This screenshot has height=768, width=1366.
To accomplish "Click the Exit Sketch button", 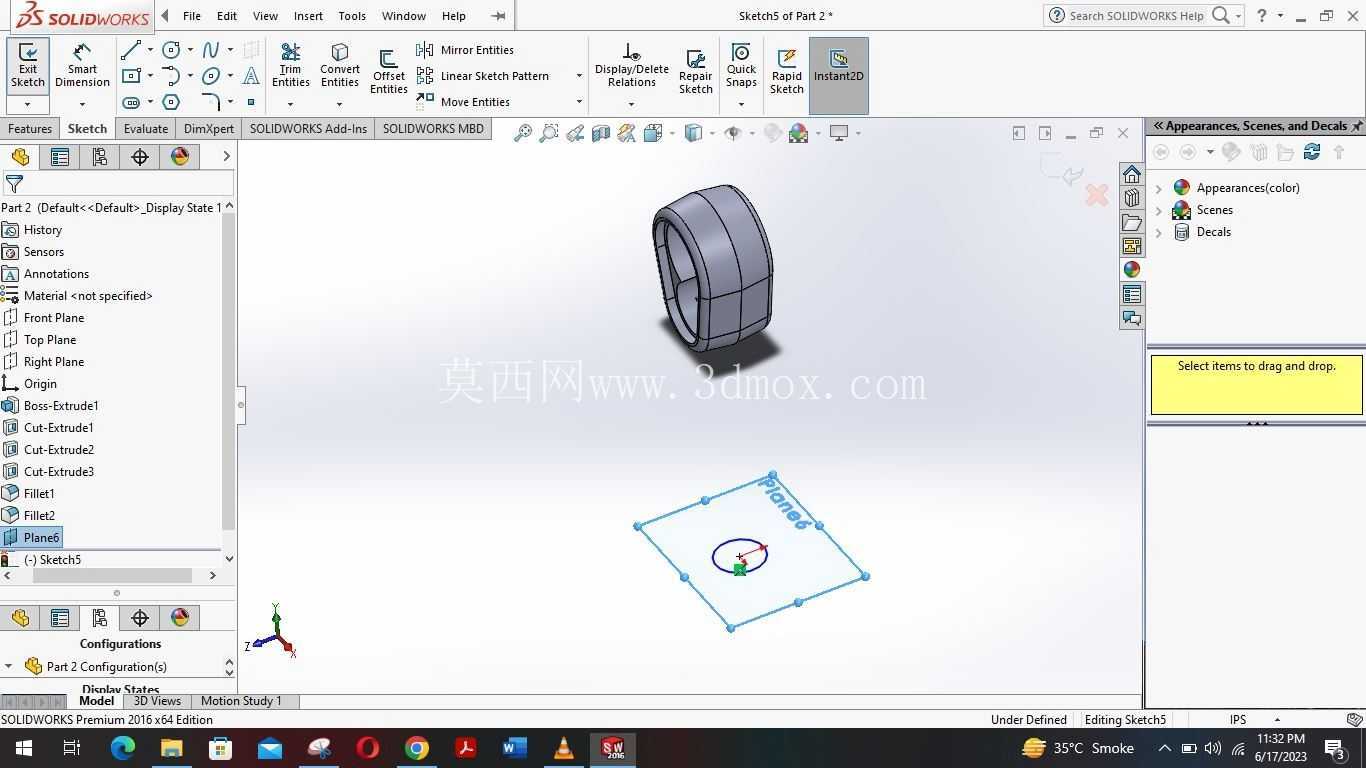I will pos(28,66).
